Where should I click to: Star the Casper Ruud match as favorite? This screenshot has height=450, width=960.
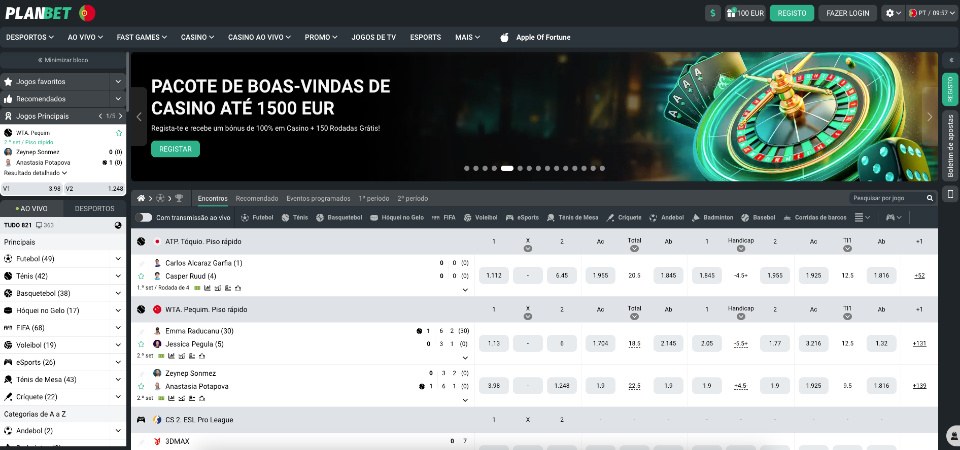coord(141,275)
